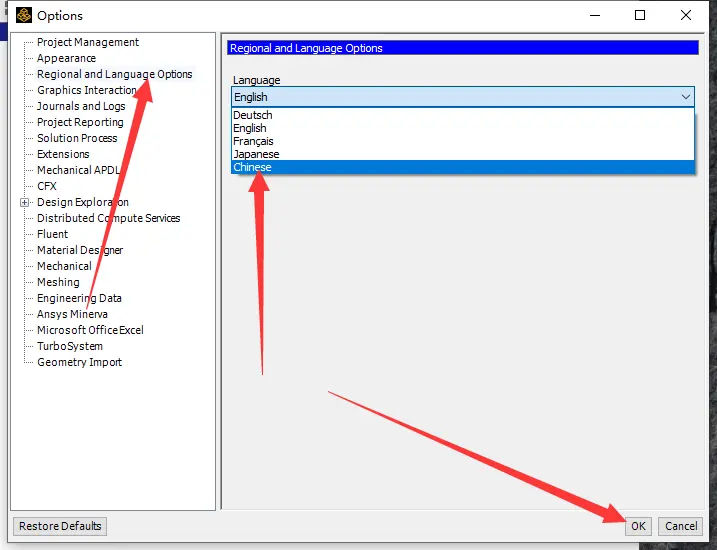Select Solution Process in the tree

[77, 138]
